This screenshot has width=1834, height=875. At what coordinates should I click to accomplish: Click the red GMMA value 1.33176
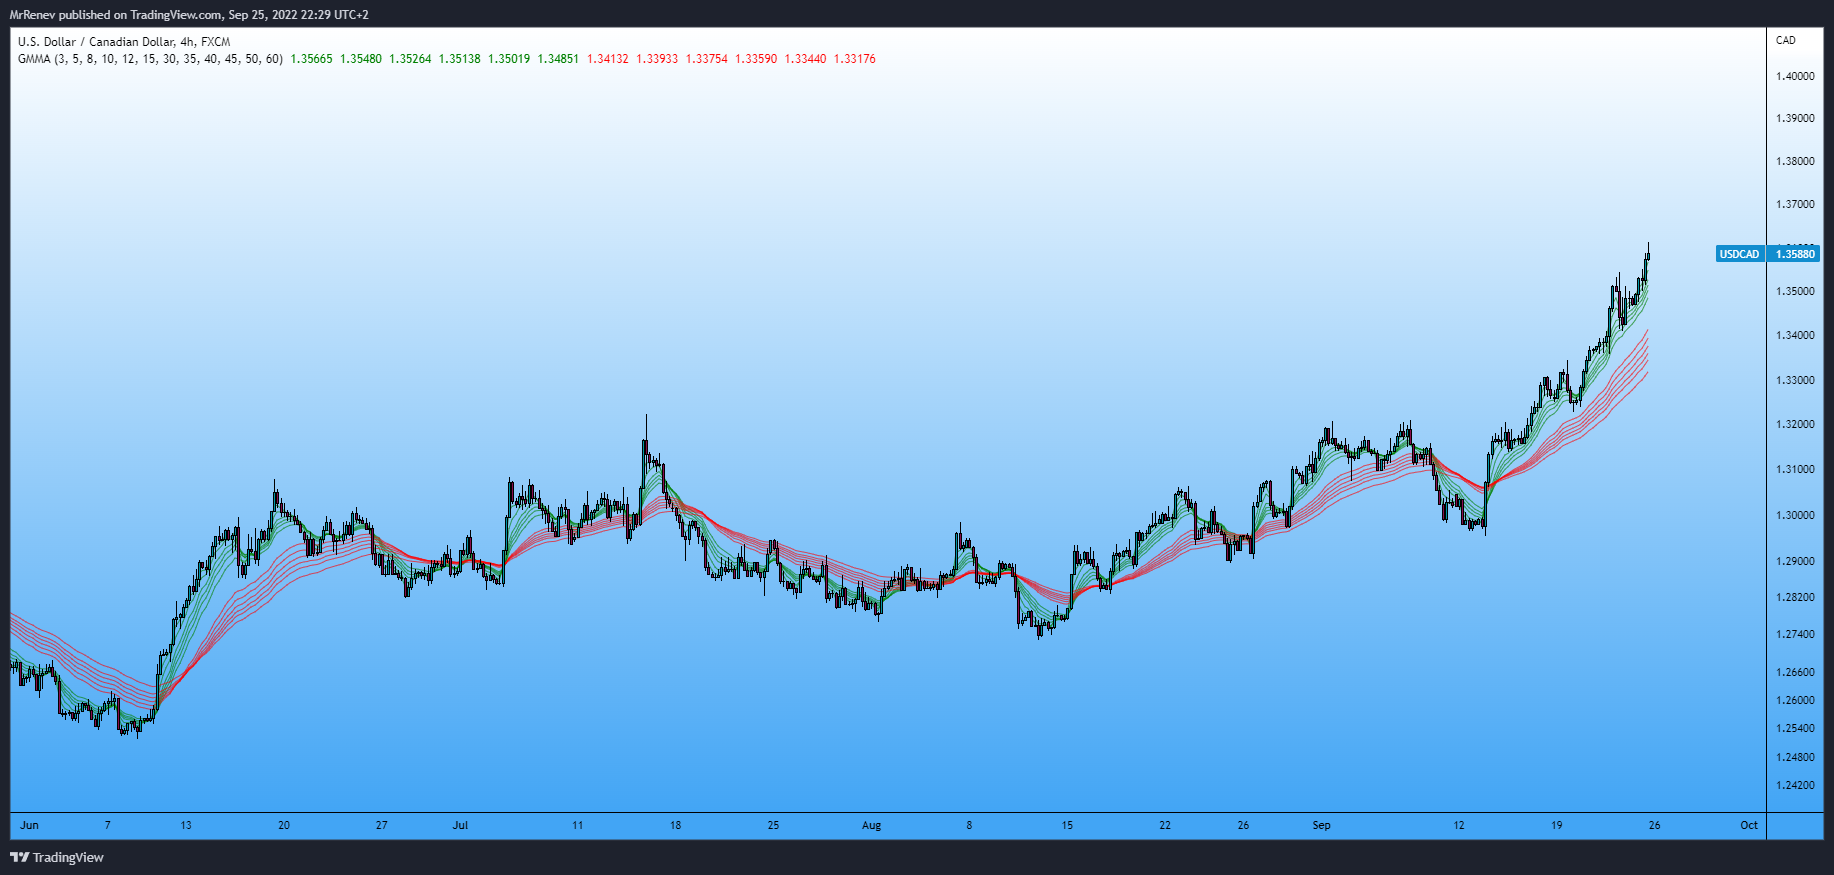(x=855, y=59)
